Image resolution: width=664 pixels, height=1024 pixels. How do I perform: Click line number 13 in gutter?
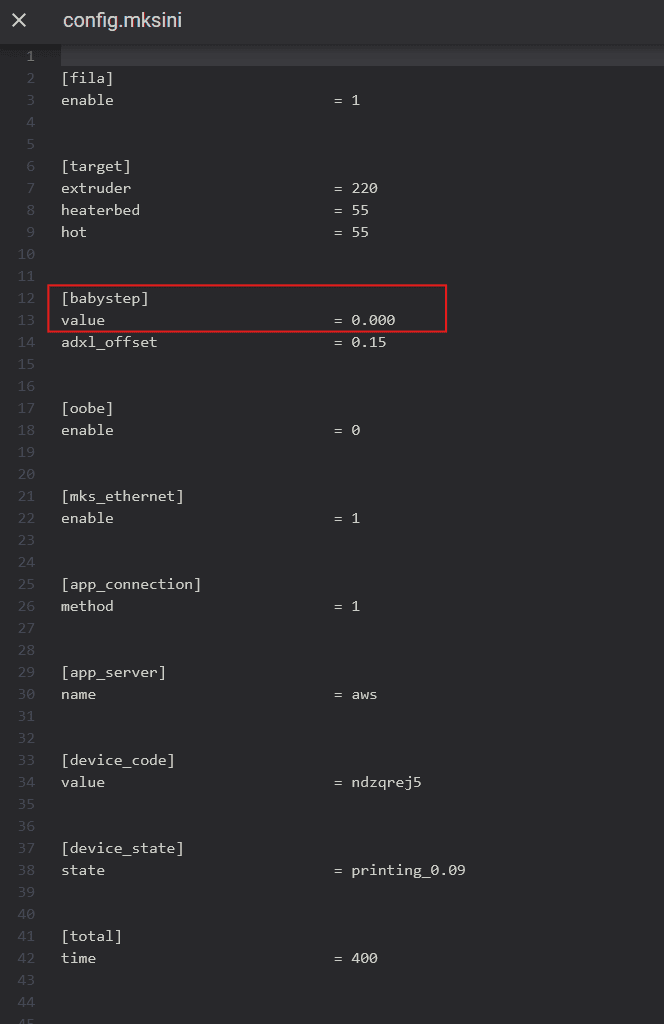[x=26, y=320]
